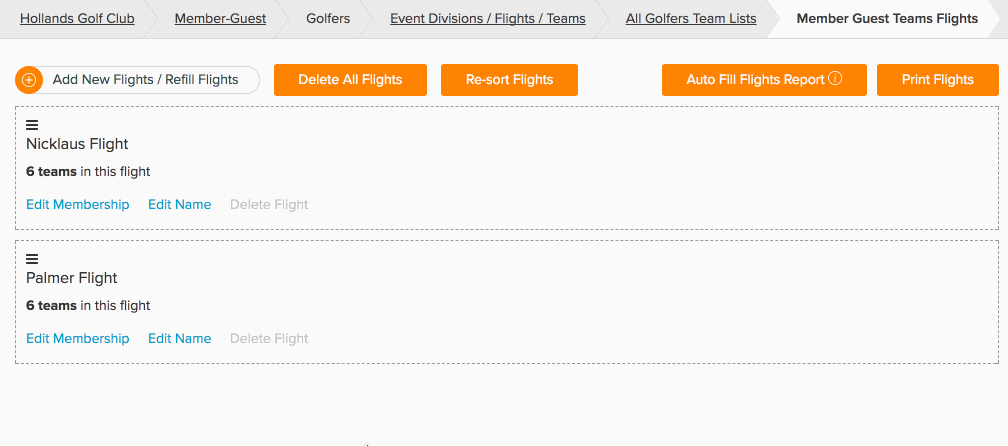Viewport: 1008px width, 446px height.
Task: Open the Member-Guest breadcrumb link
Action: (220, 19)
